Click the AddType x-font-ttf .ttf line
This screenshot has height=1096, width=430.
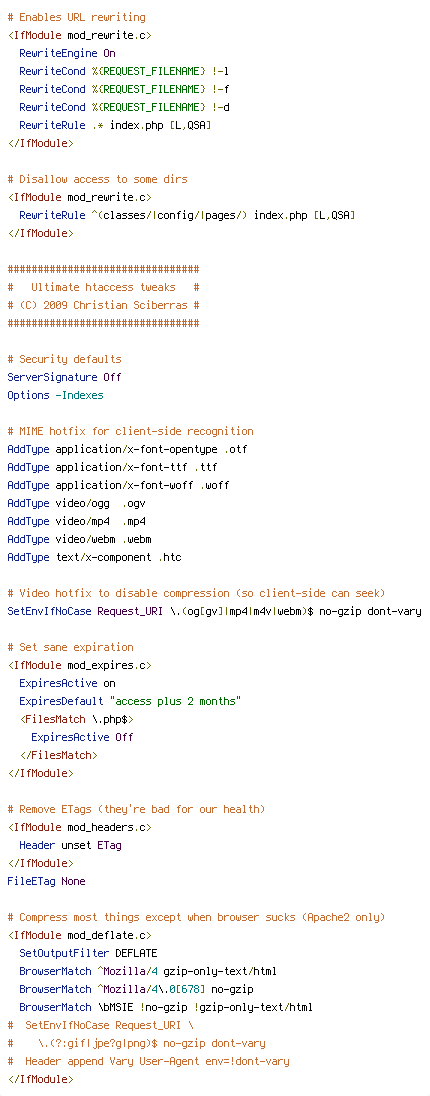coord(115,468)
